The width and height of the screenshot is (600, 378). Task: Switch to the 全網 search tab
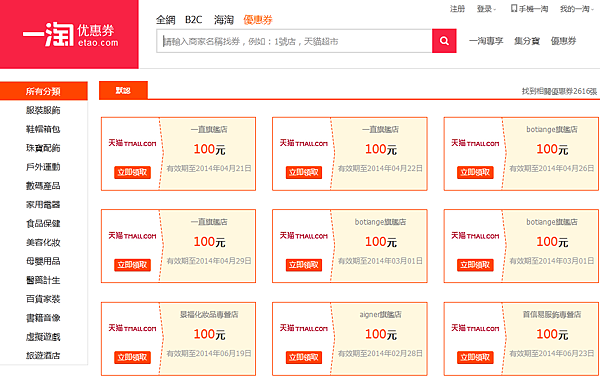[165, 20]
